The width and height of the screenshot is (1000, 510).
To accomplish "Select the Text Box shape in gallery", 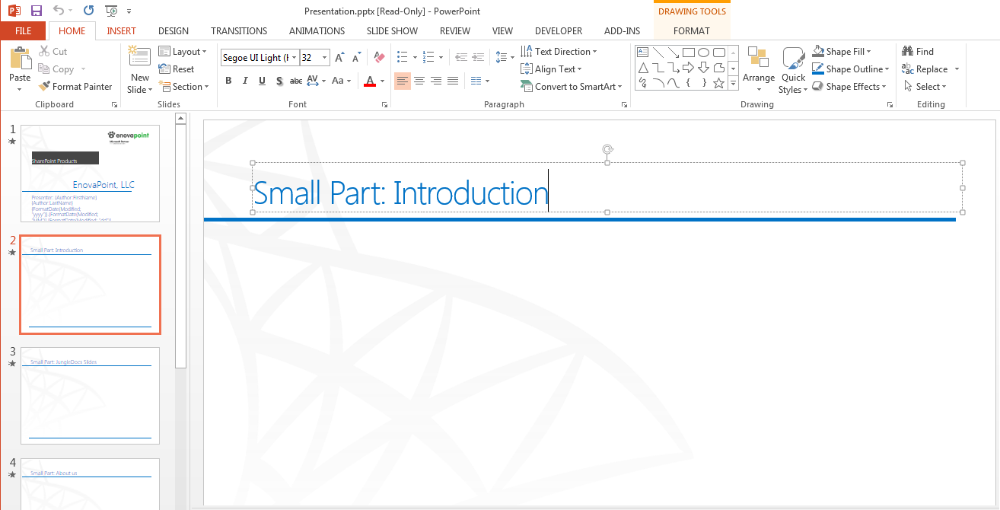I will 643,52.
